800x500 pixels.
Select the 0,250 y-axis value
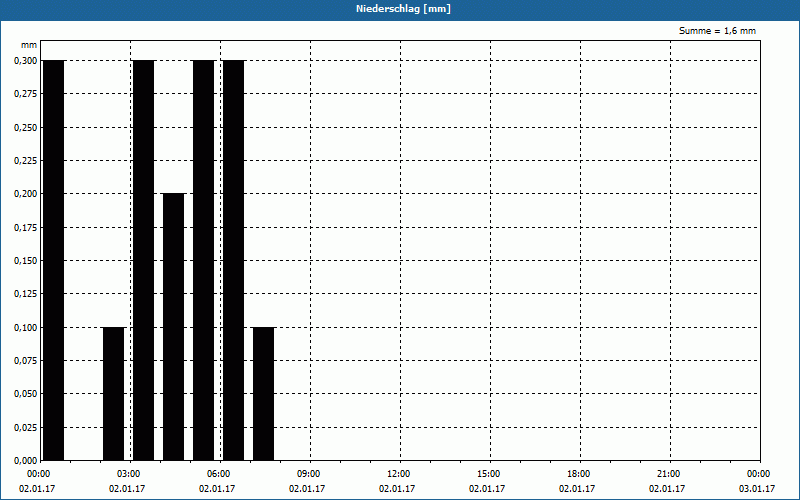[x=26, y=128]
